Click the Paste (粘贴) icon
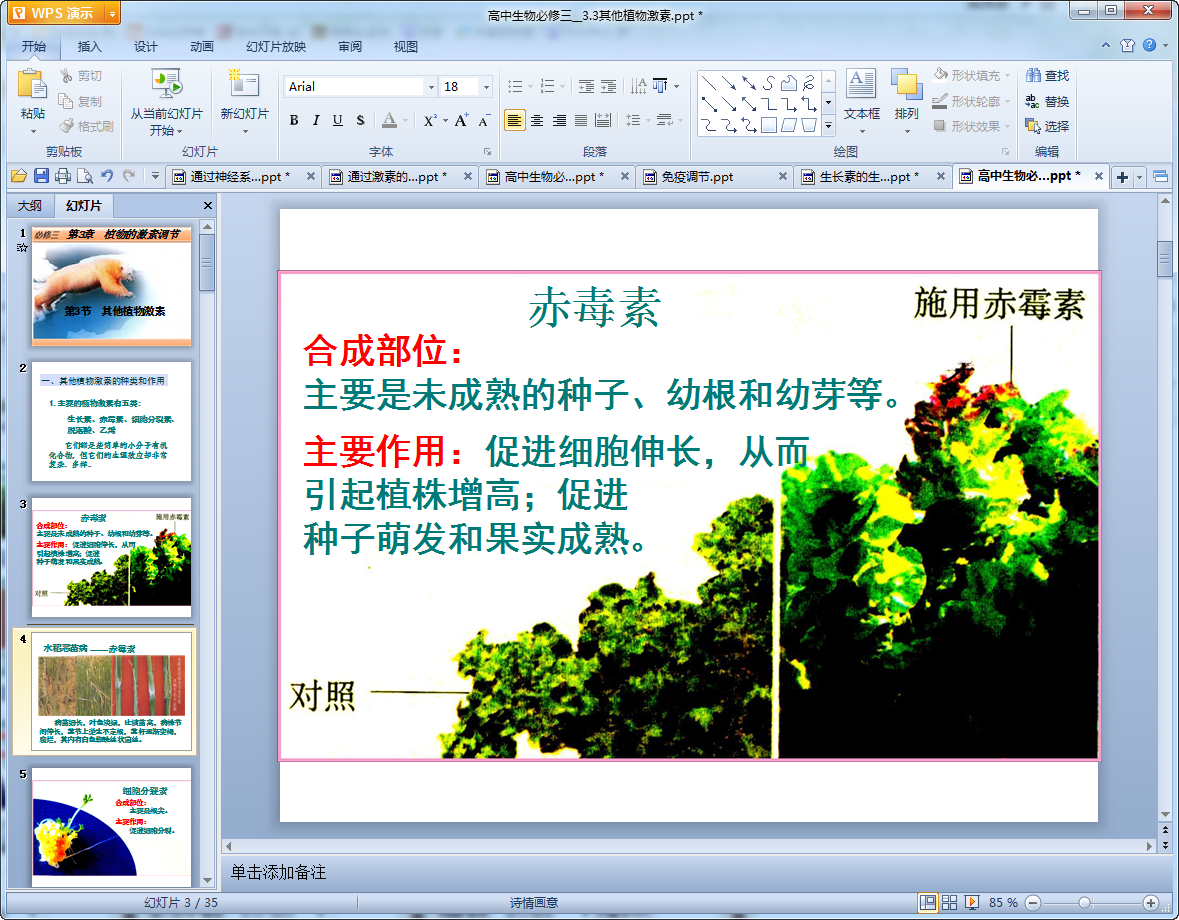The width and height of the screenshot is (1179, 920). (x=32, y=83)
